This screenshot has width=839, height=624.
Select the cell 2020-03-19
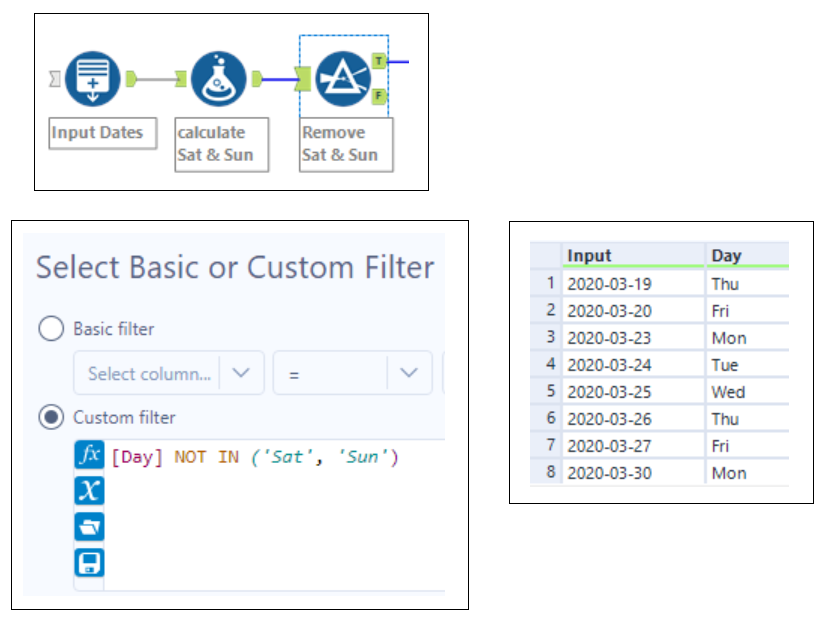click(633, 284)
